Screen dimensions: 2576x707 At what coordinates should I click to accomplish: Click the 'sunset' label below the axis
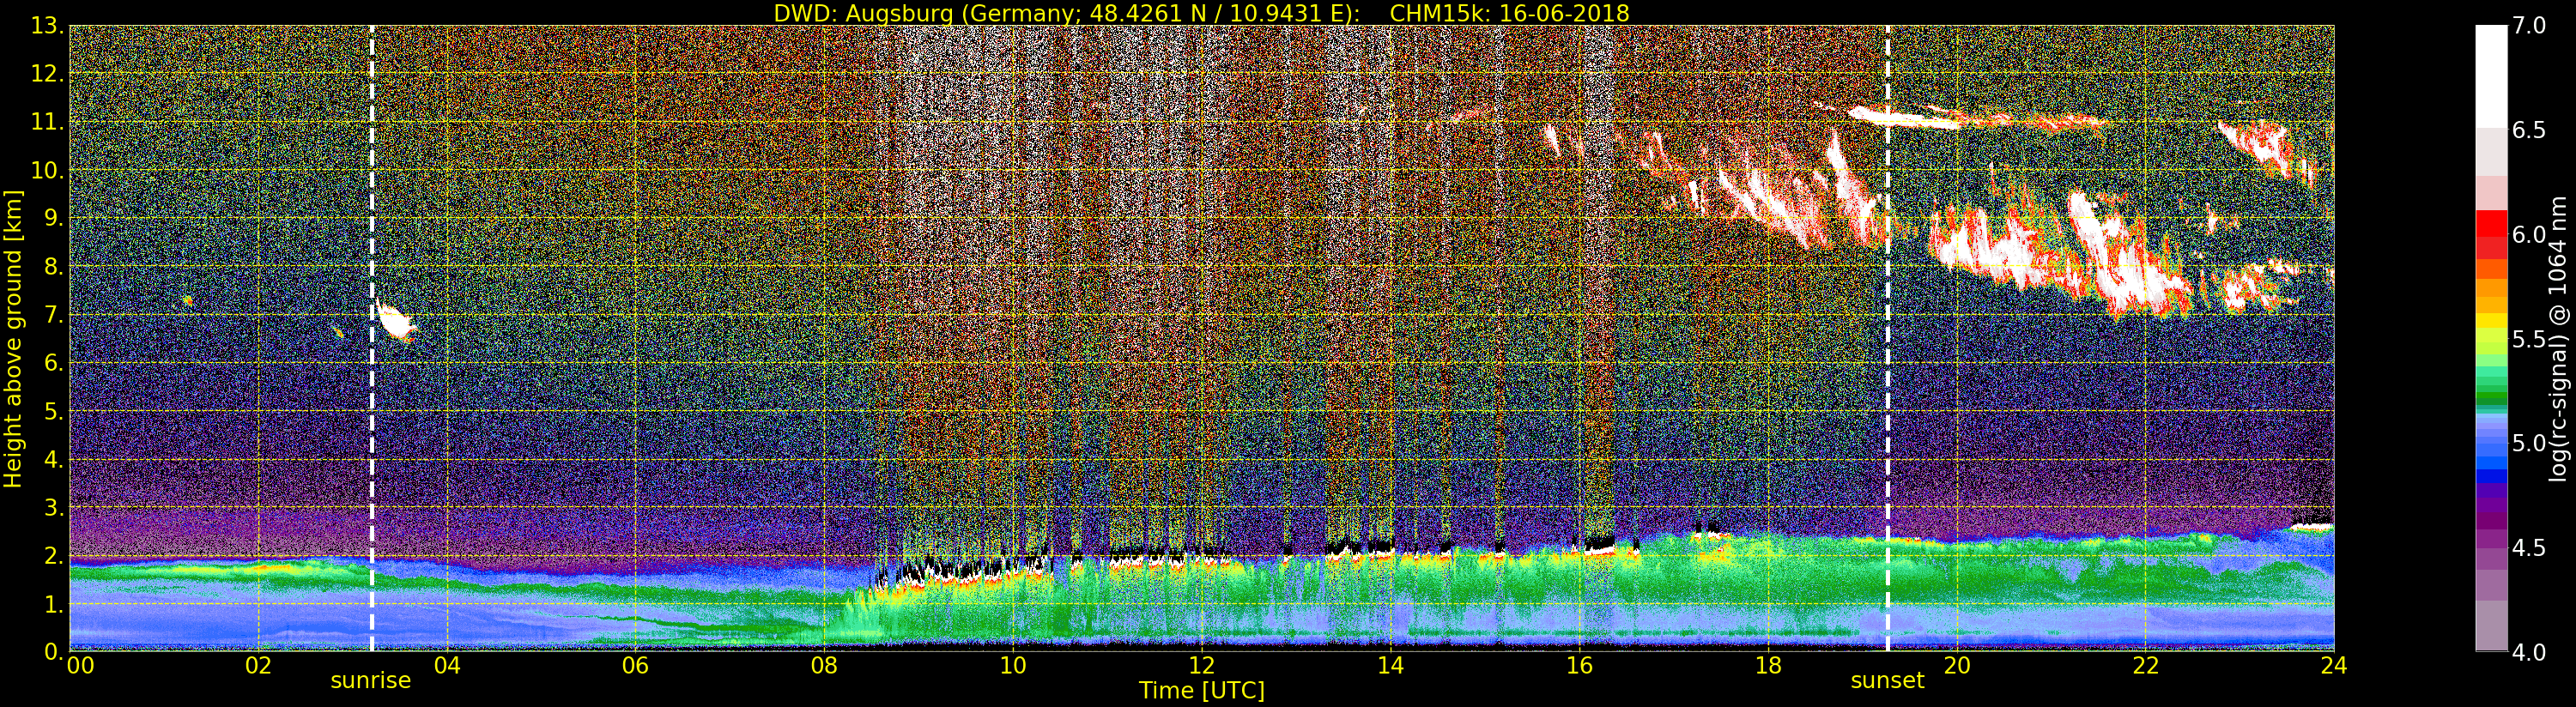[1887, 680]
